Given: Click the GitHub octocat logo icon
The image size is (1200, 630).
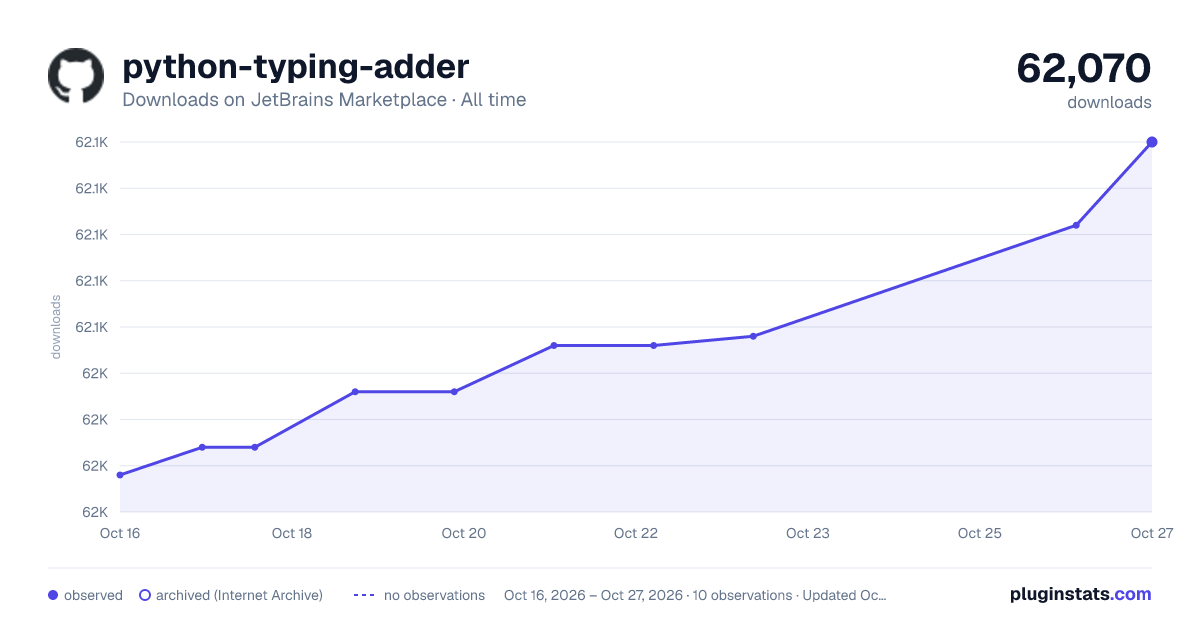Looking at the screenshot, I should tap(76, 76).
